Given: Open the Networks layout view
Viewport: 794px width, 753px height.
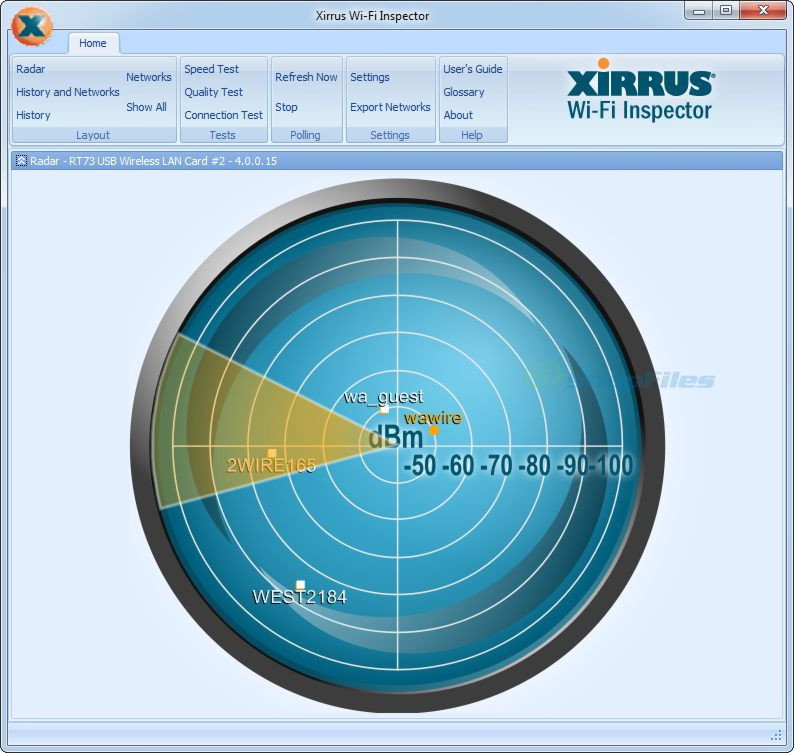Looking at the screenshot, I should point(149,77).
